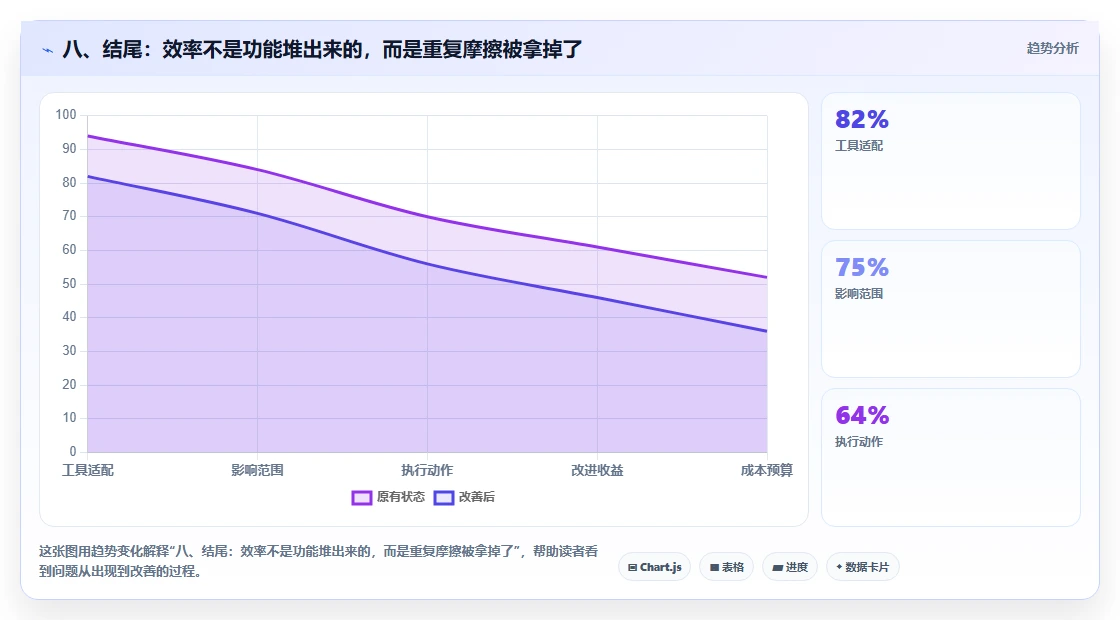This screenshot has height=620, width=1120.
Task: Click the 进度 tag
Action: [790, 567]
